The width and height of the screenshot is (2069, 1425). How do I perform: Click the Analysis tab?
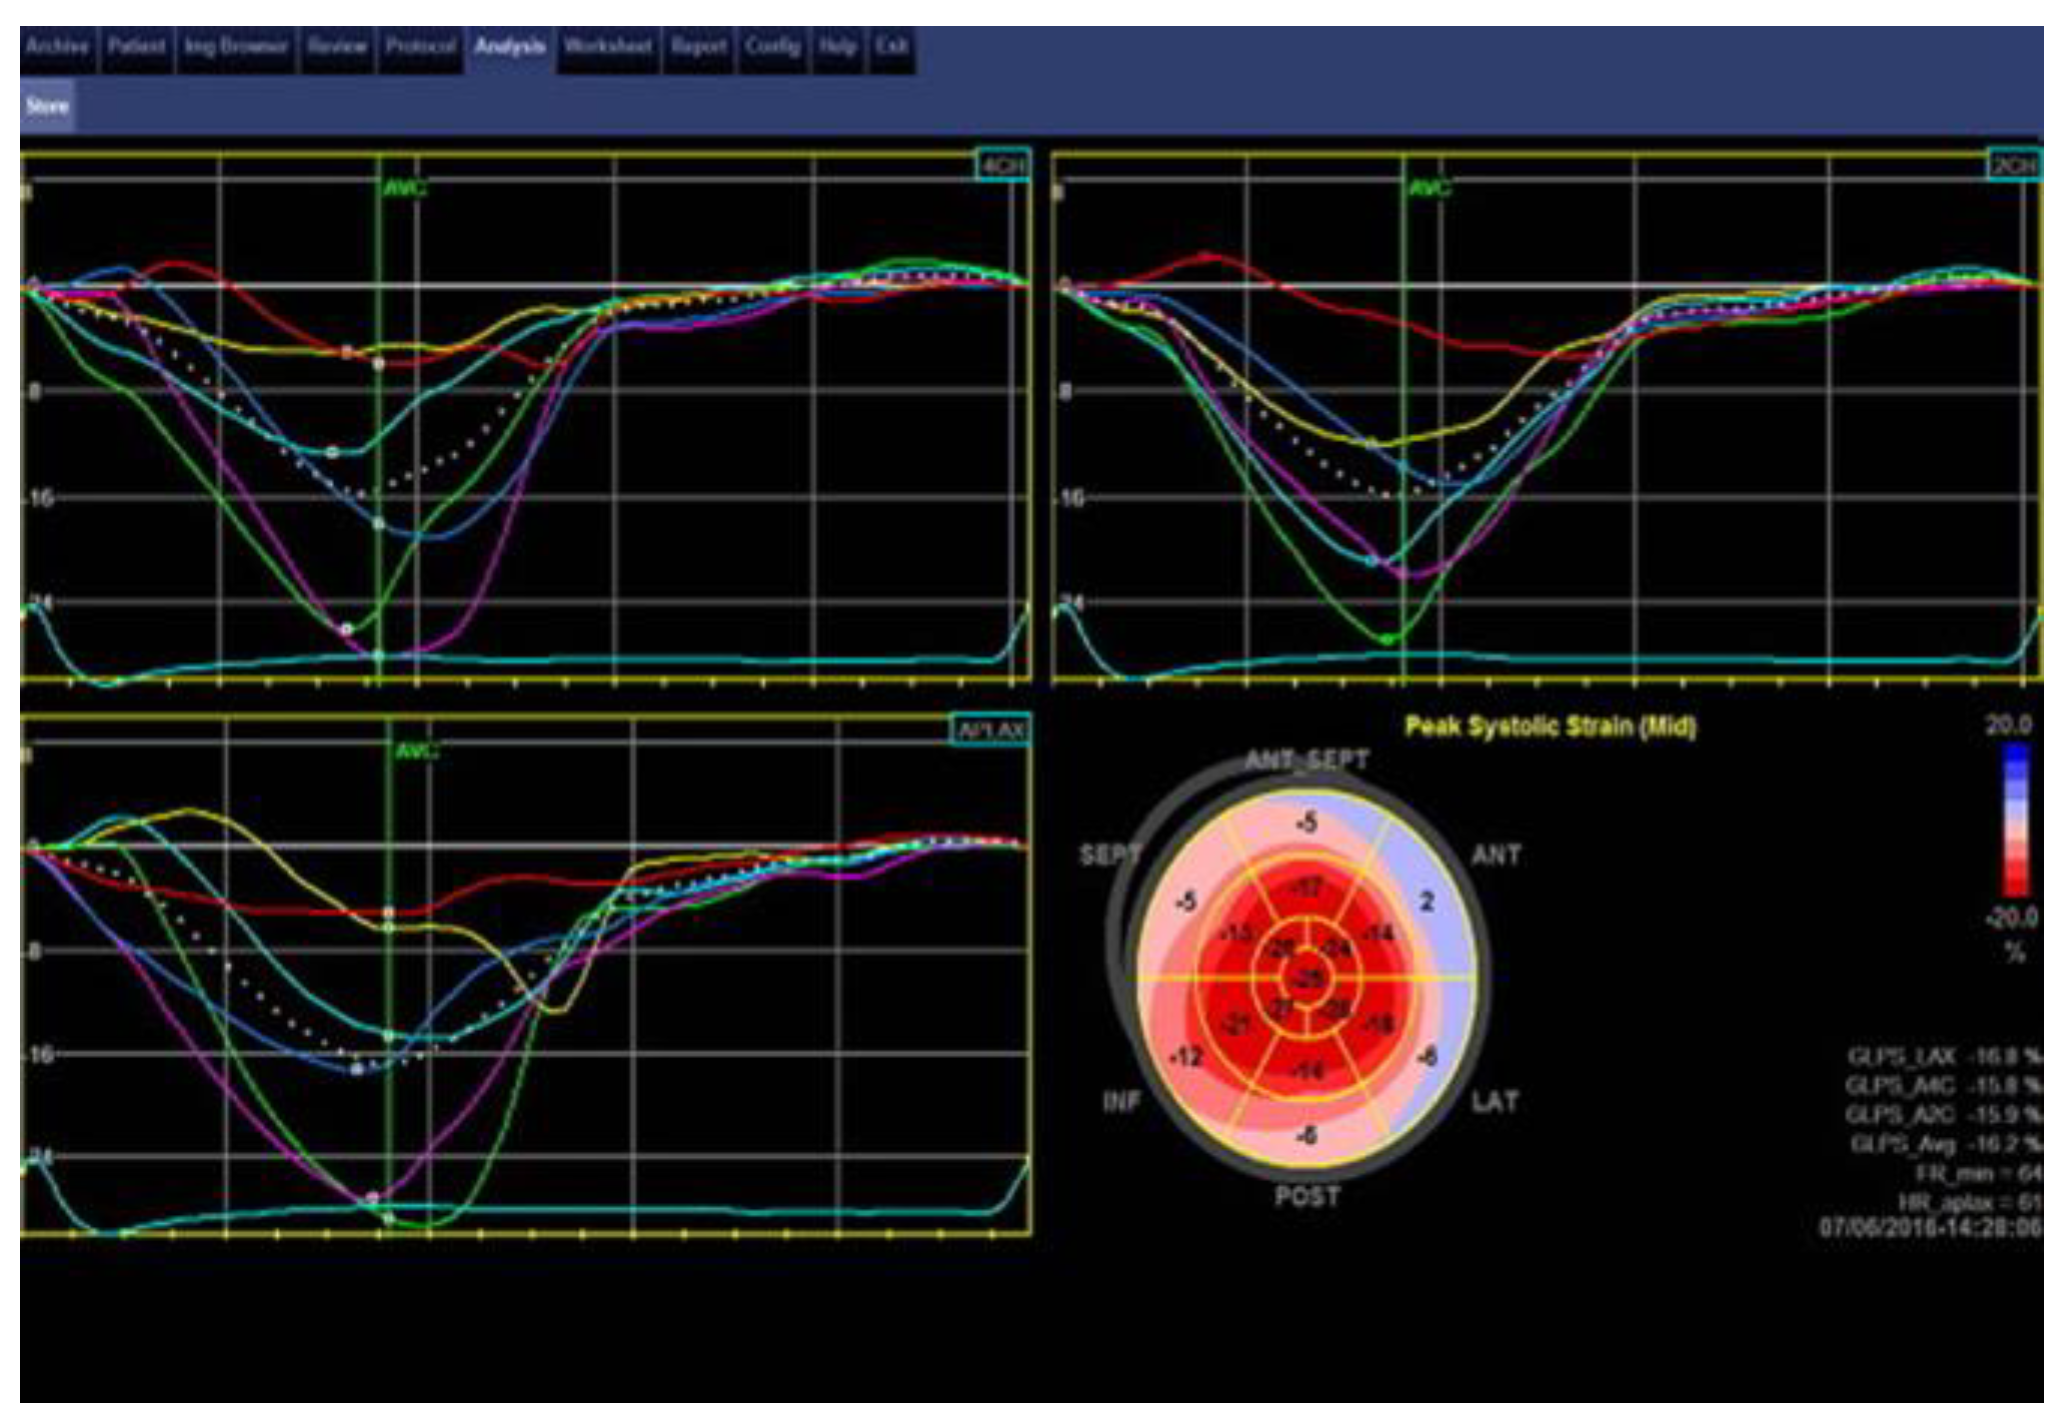[x=509, y=47]
